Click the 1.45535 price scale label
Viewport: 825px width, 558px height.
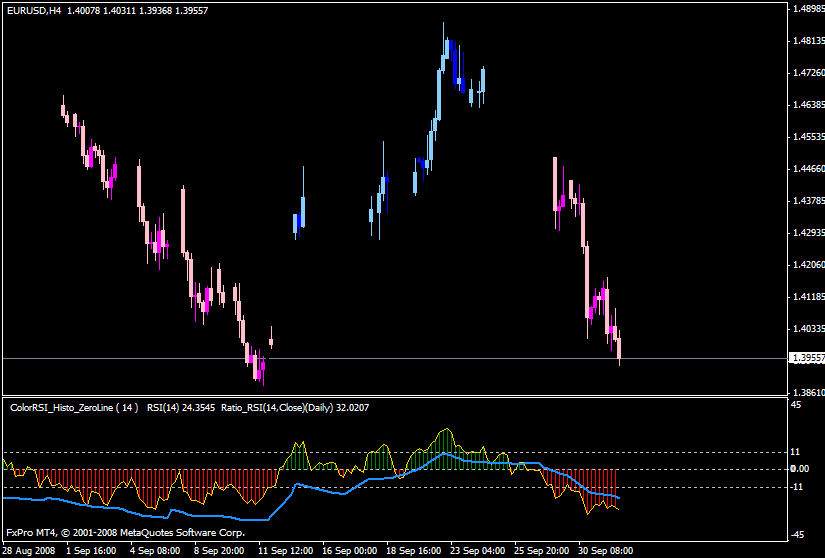click(x=806, y=137)
